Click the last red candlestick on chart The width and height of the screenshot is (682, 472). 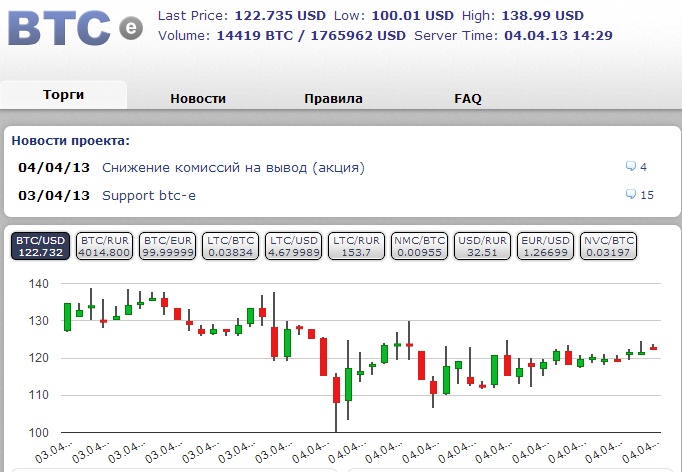pyautogui.click(x=653, y=348)
